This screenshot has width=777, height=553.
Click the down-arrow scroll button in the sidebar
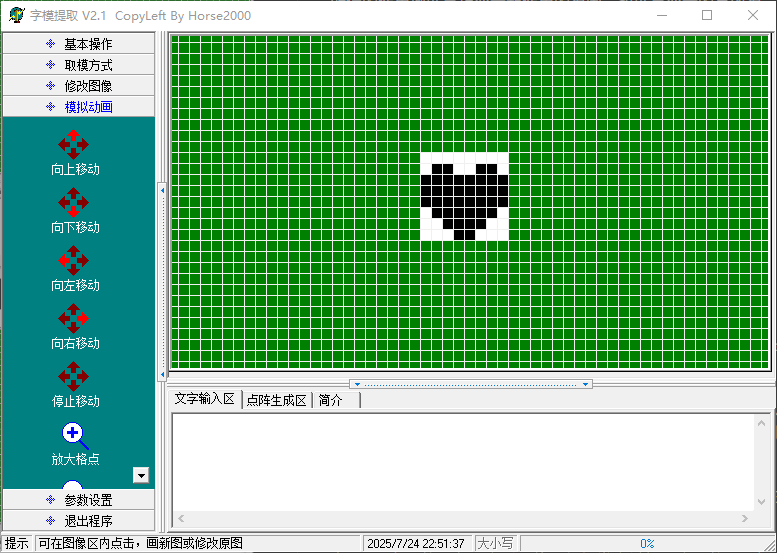tap(141, 475)
